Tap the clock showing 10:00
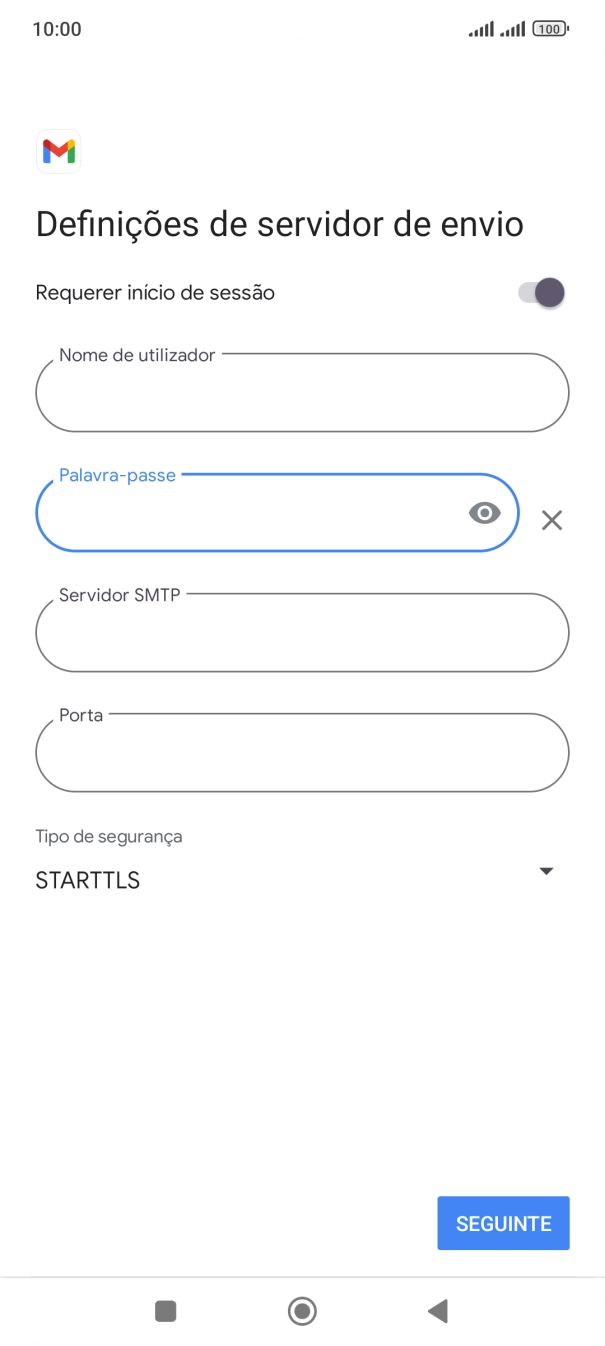Viewport: 605px width, 1346px height. coord(57,29)
